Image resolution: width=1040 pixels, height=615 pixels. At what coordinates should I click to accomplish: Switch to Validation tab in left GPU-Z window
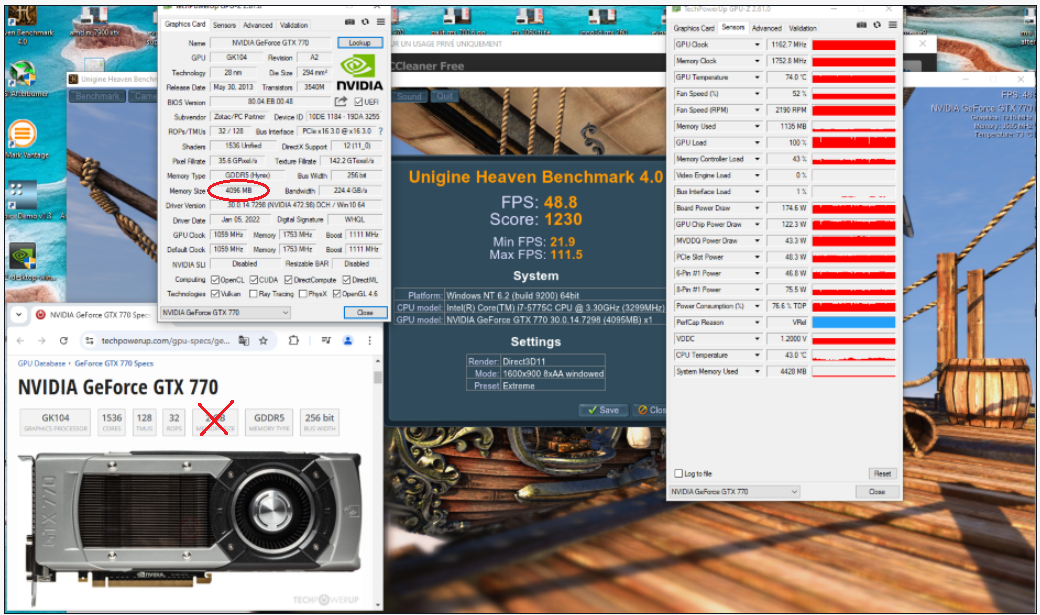pos(294,25)
